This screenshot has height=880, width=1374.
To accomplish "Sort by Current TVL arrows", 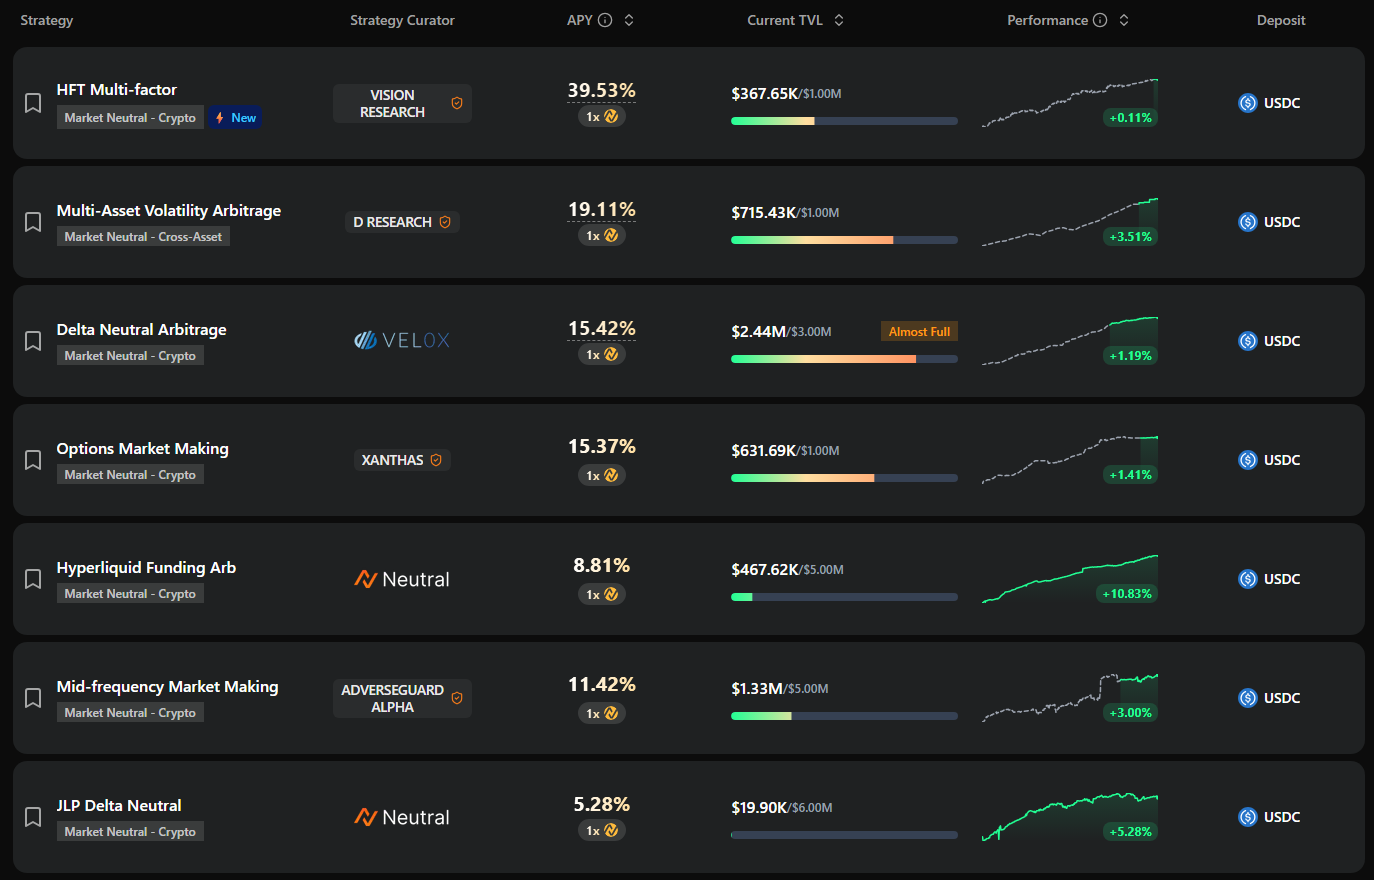I will 839,20.
